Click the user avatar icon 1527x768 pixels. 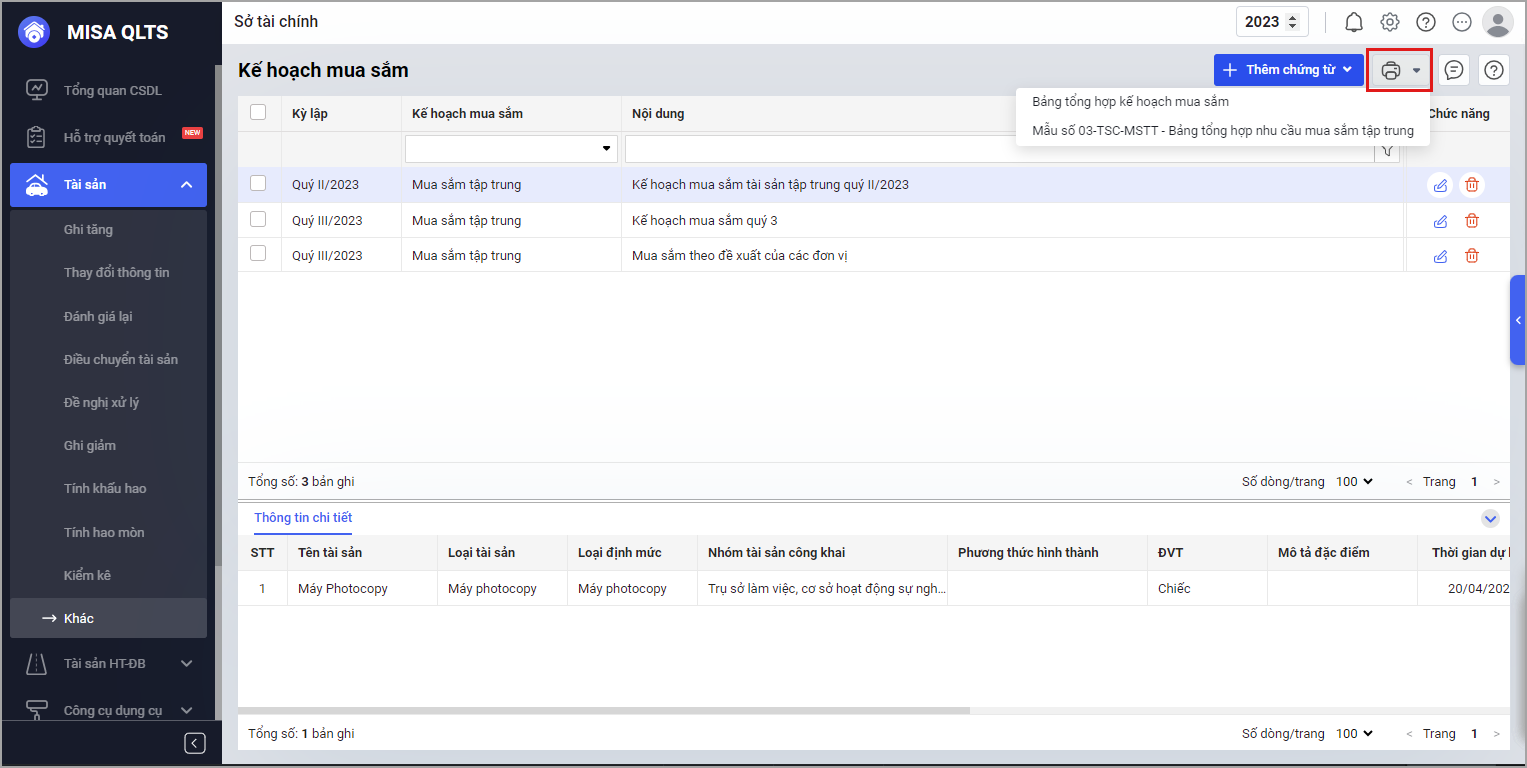coord(1497,22)
